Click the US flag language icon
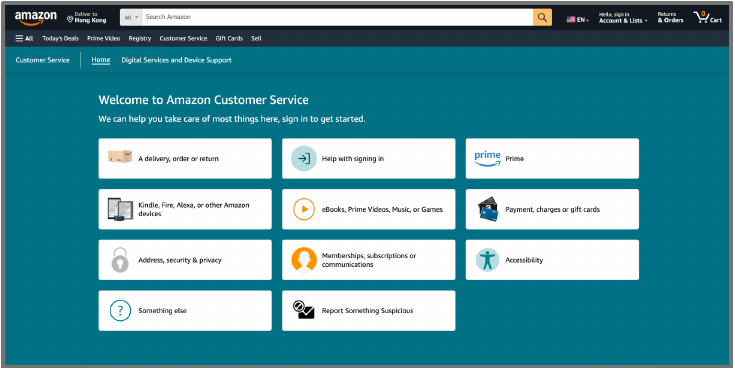Image resolution: width=735 pixels, height=368 pixels. click(x=570, y=20)
